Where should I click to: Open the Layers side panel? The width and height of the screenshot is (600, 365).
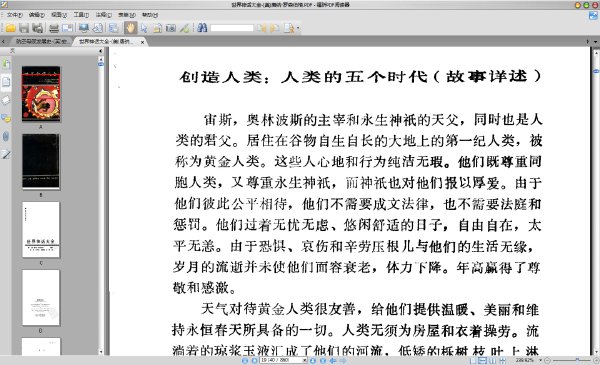tap(6, 100)
